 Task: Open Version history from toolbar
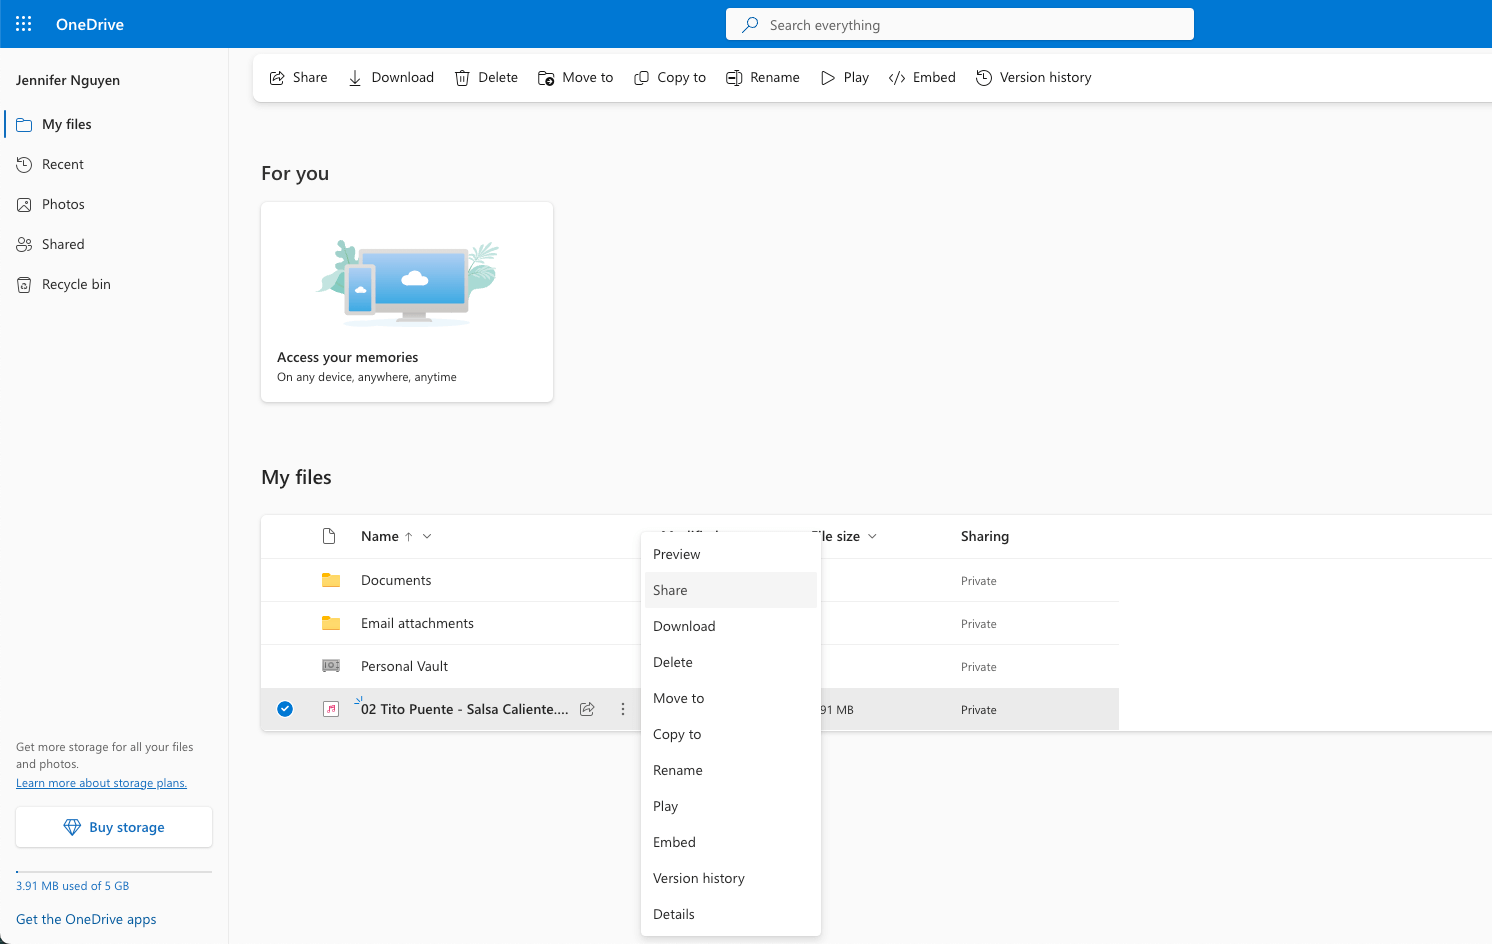click(x=1034, y=78)
